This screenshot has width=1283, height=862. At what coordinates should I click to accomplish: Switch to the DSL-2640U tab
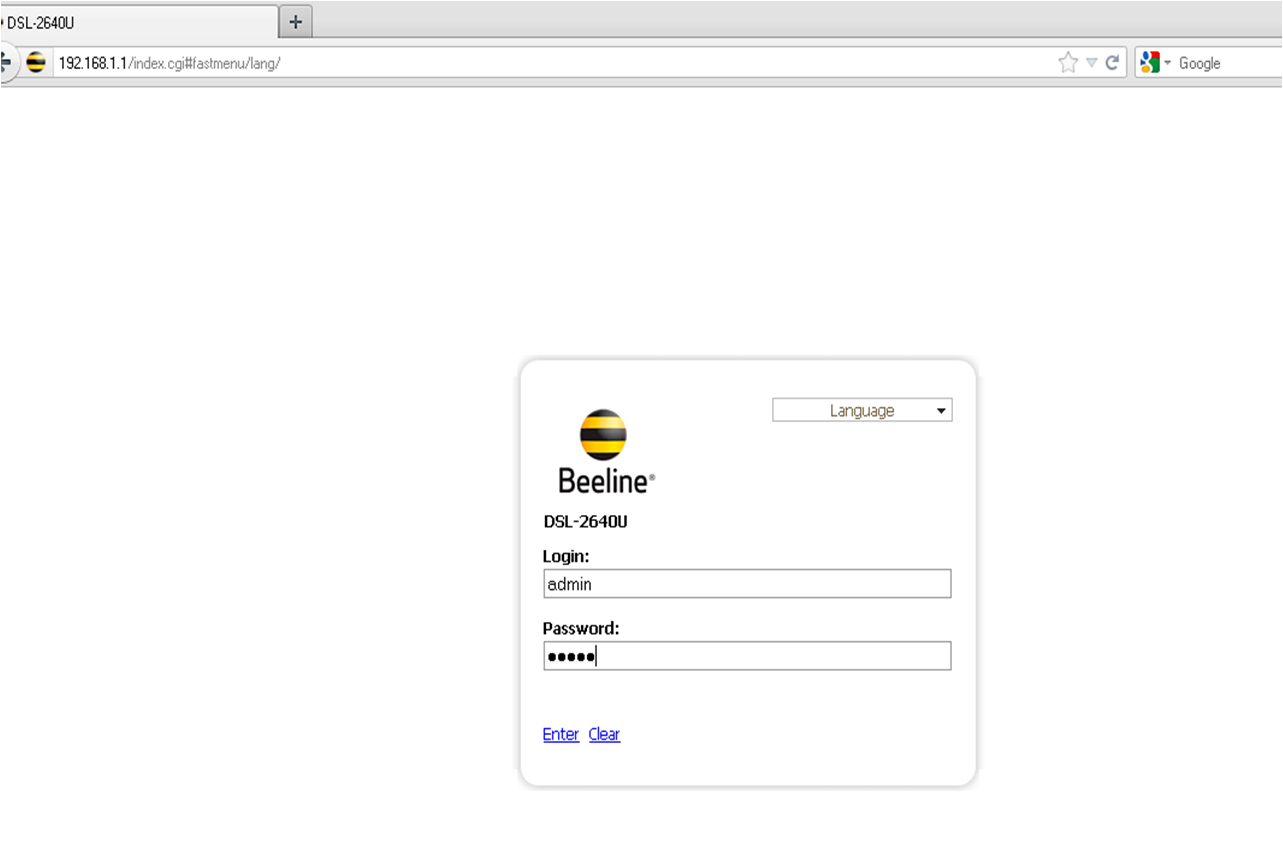(x=140, y=22)
